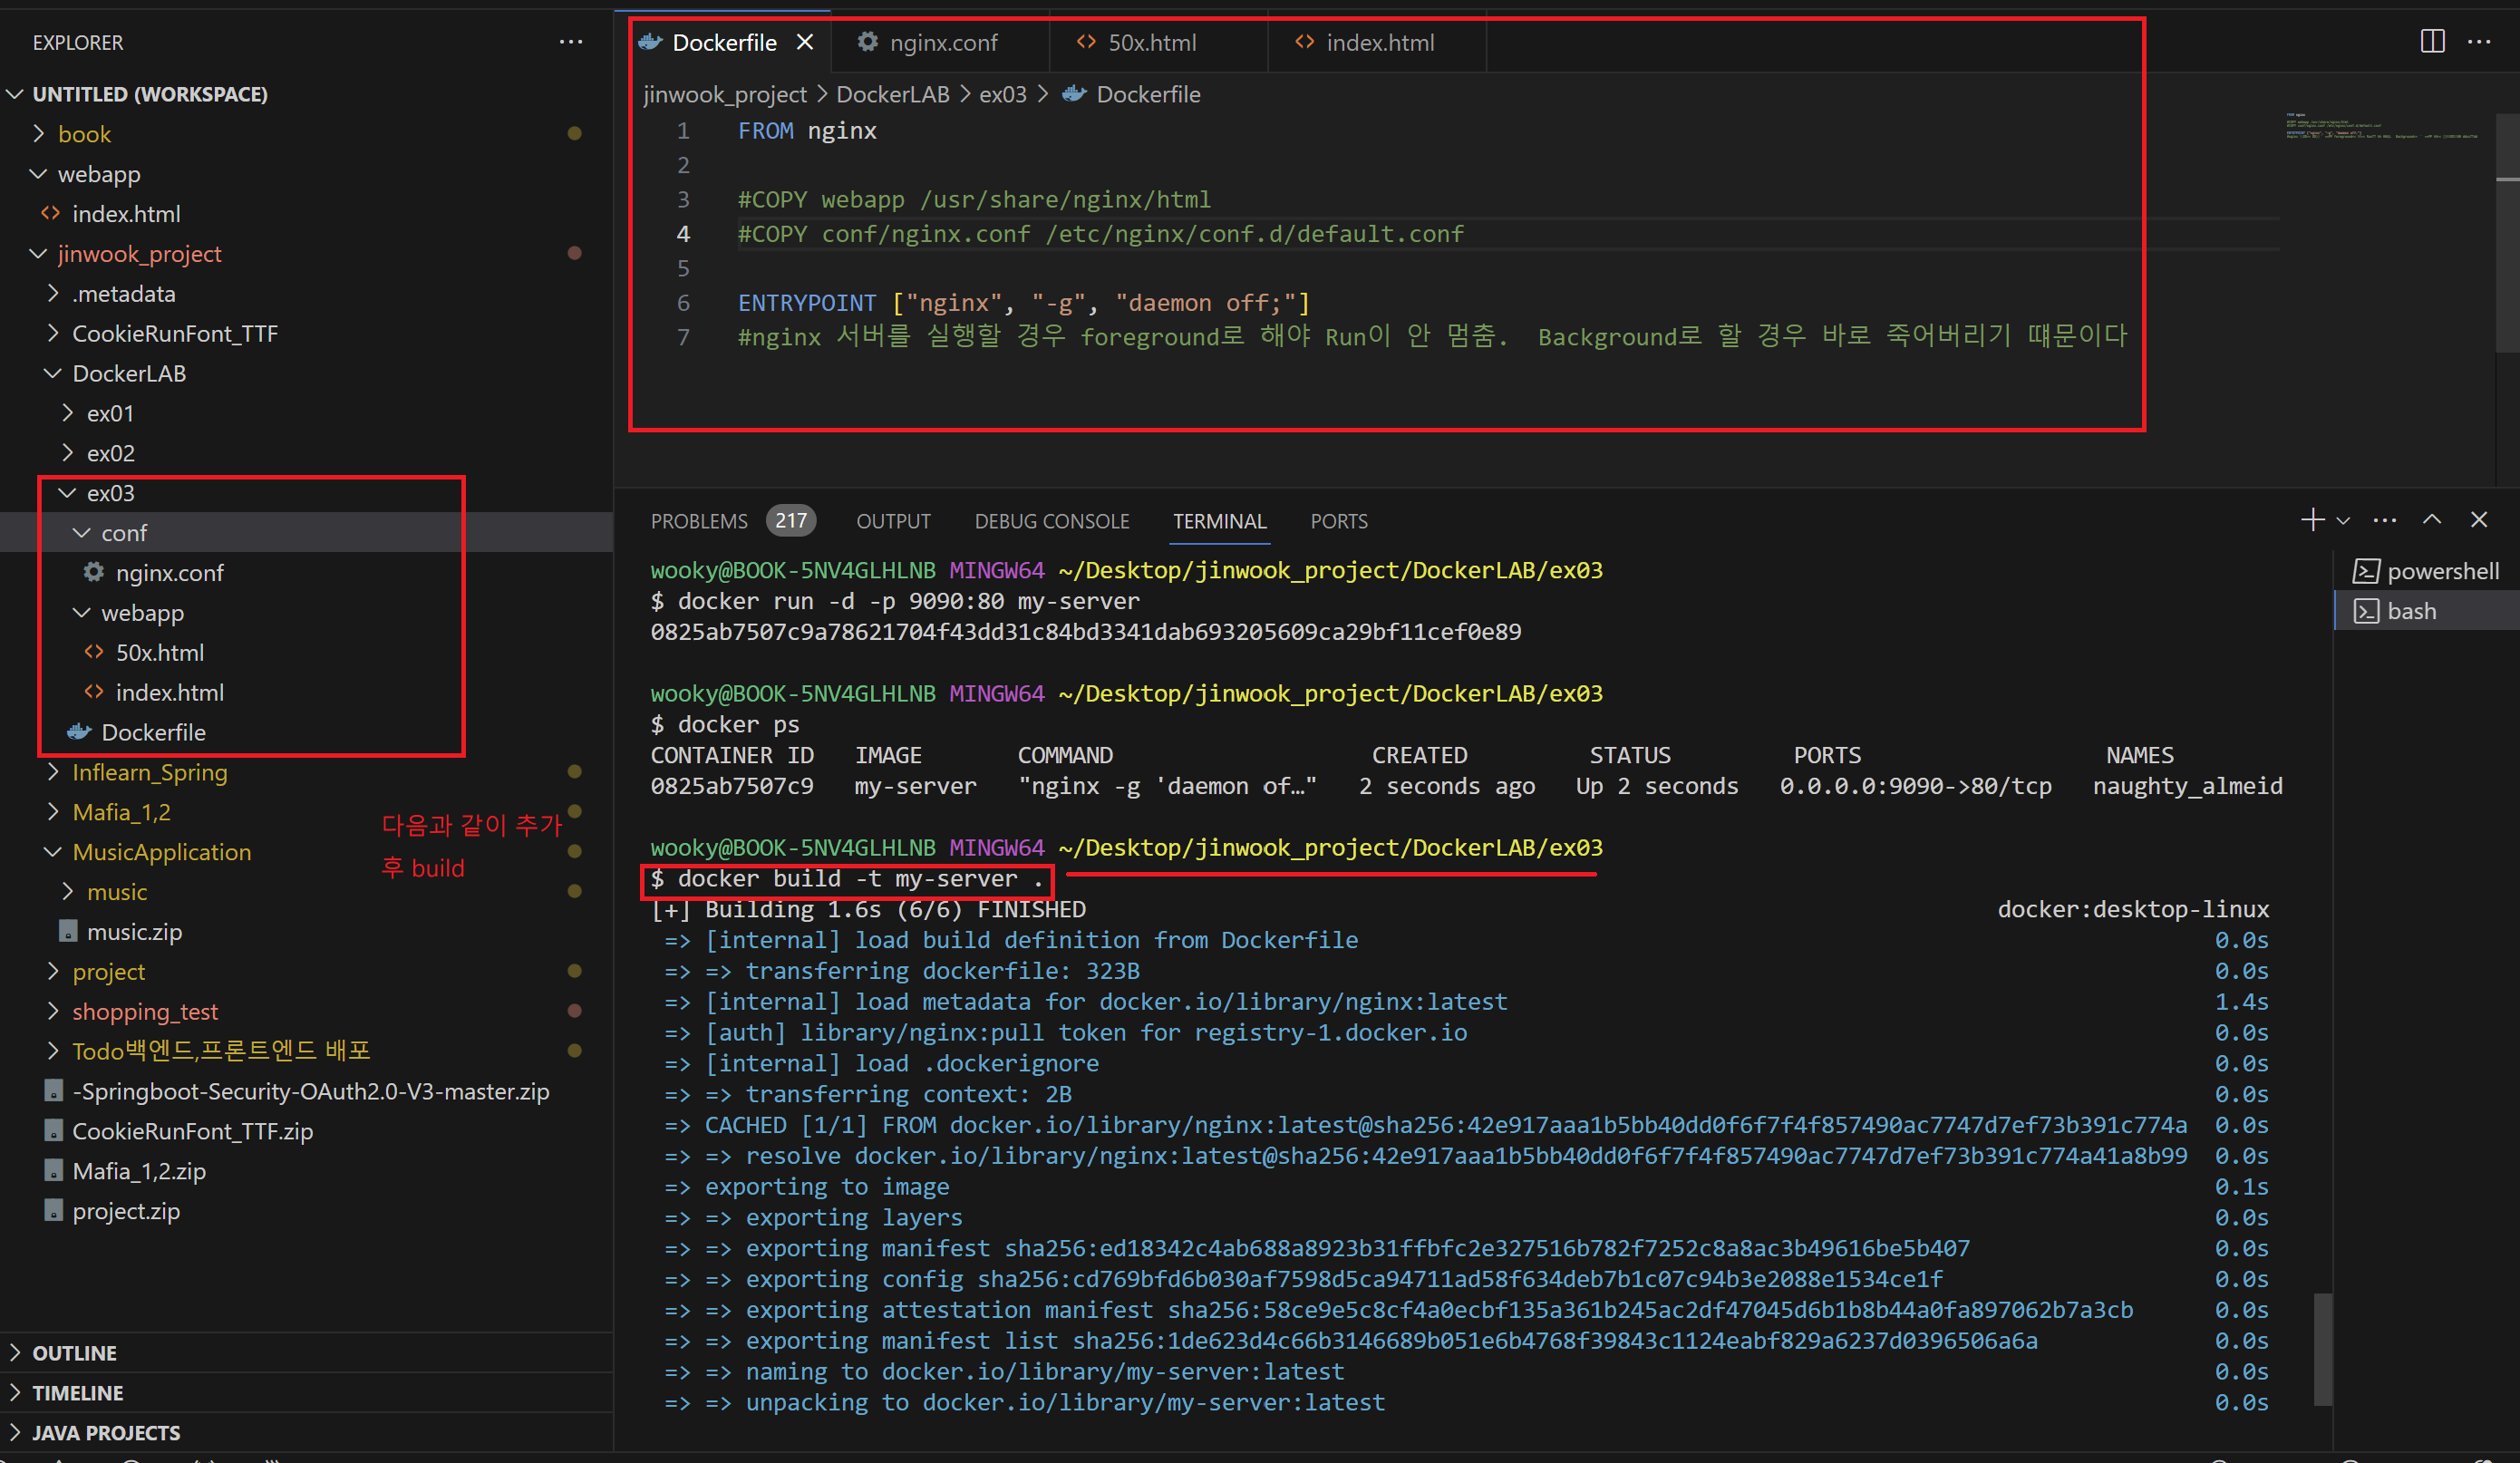
Task: Click the split editor right icon
Action: tap(2432, 42)
